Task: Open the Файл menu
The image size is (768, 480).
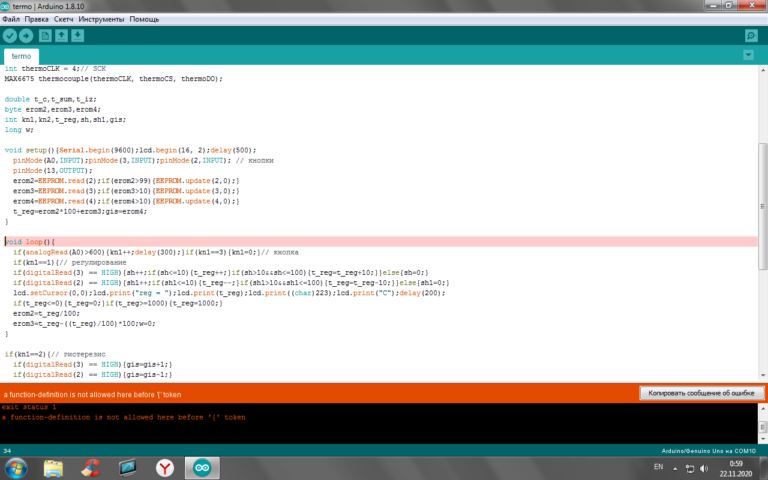Action: click(10, 19)
